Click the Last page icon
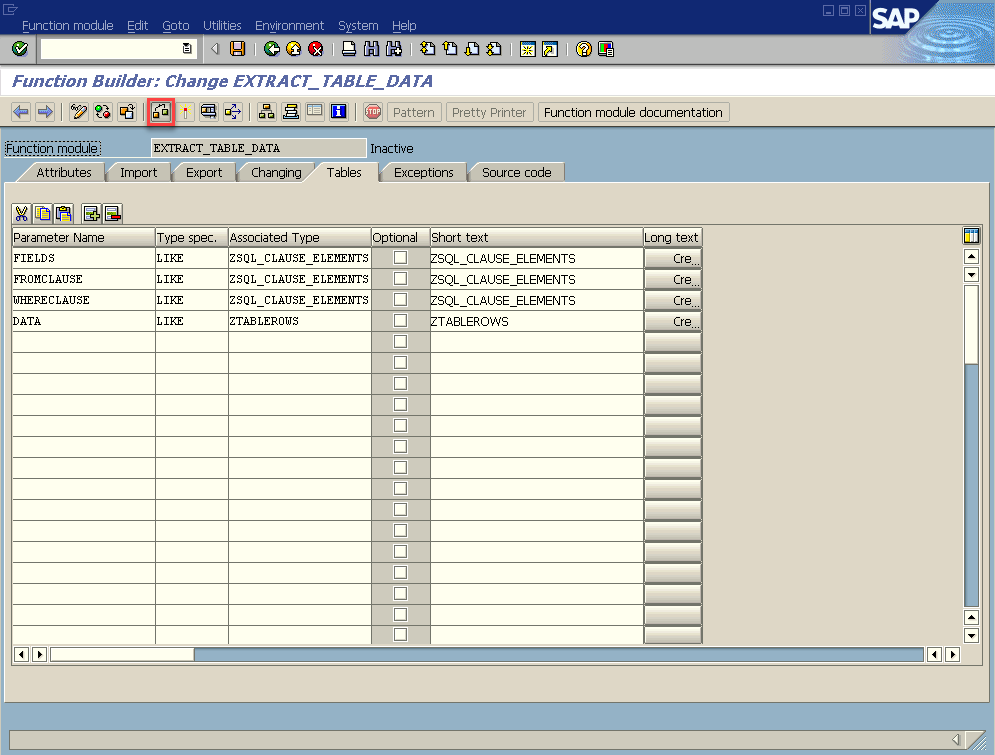995x755 pixels. 494,49
